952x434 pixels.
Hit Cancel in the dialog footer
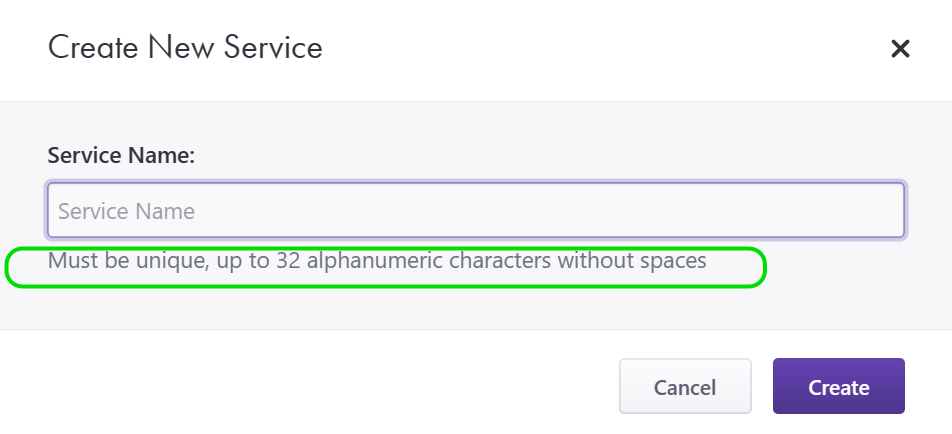pyautogui.click(x=685, y=387)
